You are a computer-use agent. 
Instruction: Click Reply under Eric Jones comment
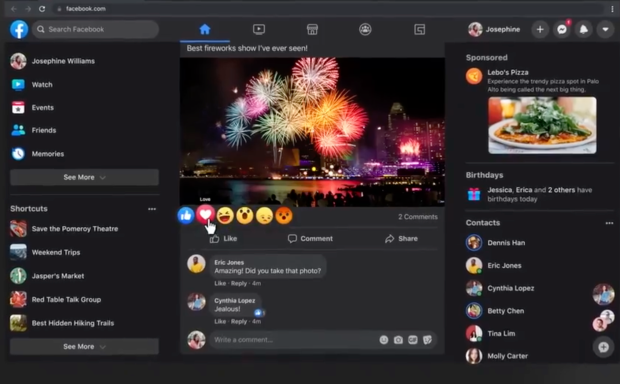239,283
